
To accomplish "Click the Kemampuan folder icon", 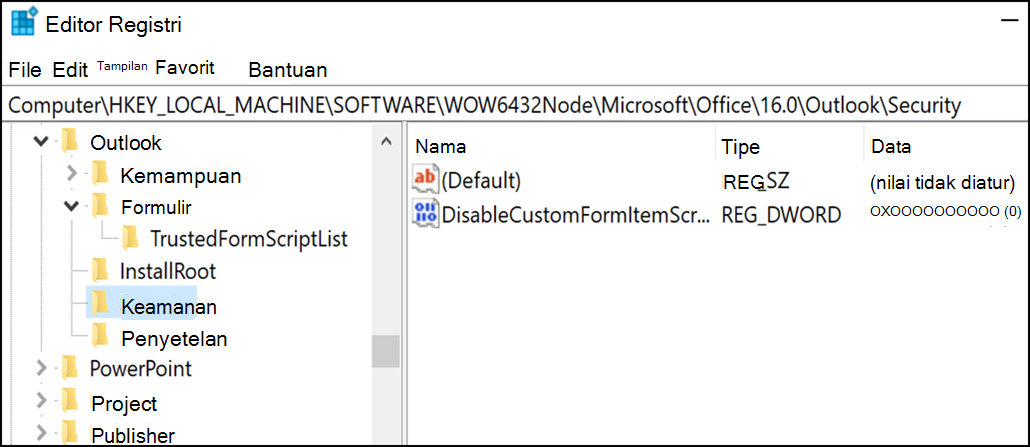I will coord(99,175).
